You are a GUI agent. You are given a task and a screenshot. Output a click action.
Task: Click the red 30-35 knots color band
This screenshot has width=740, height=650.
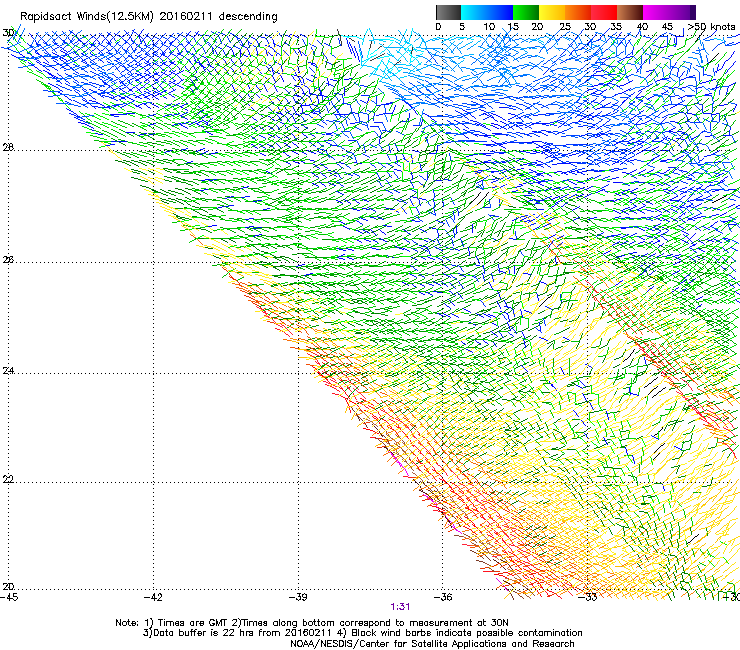tap(604, 12)
